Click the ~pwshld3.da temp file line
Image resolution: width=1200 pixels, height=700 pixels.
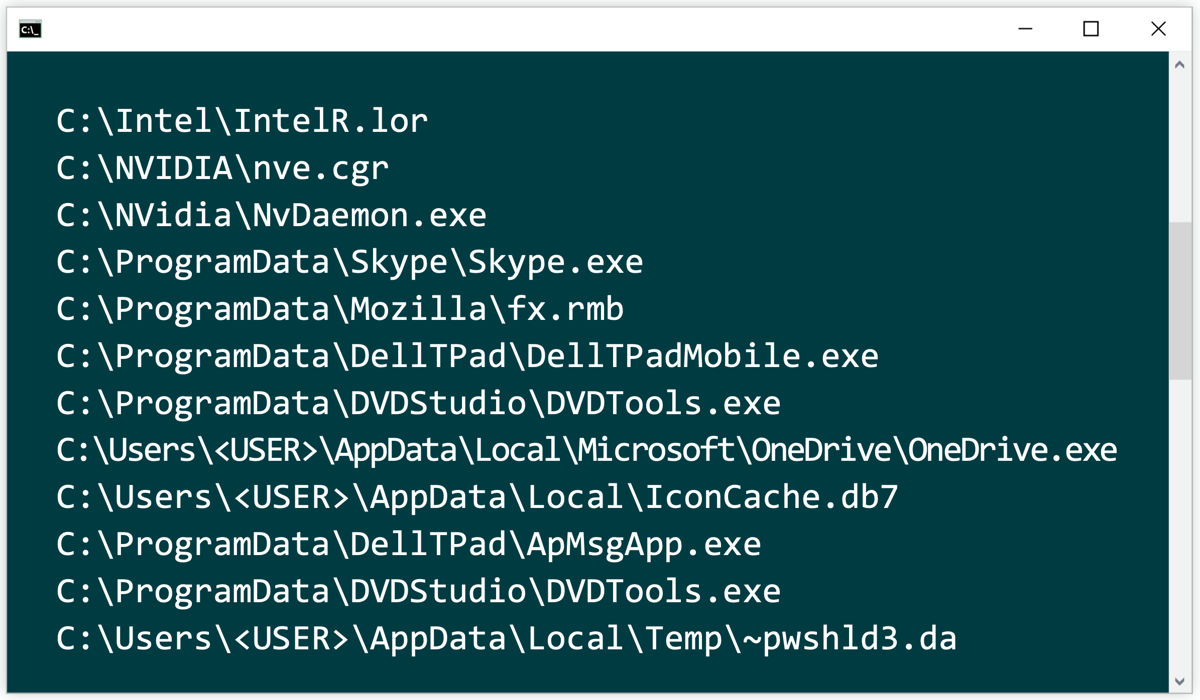(506, 638)
